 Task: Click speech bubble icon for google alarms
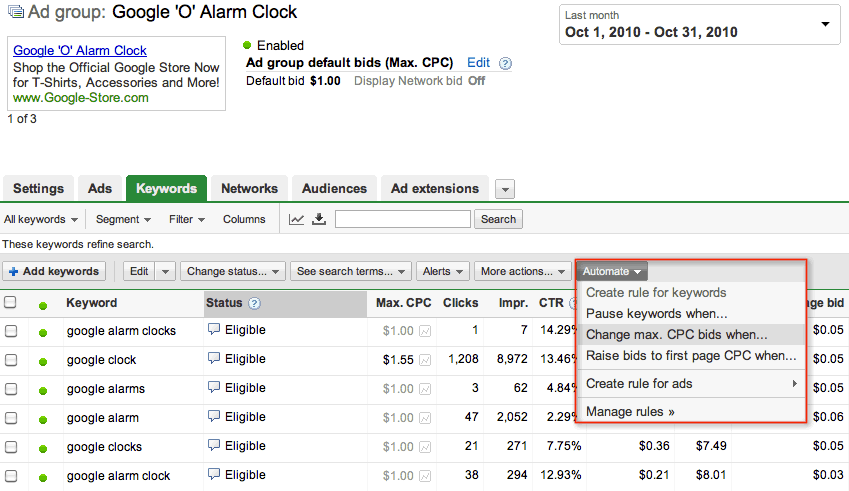214,387
